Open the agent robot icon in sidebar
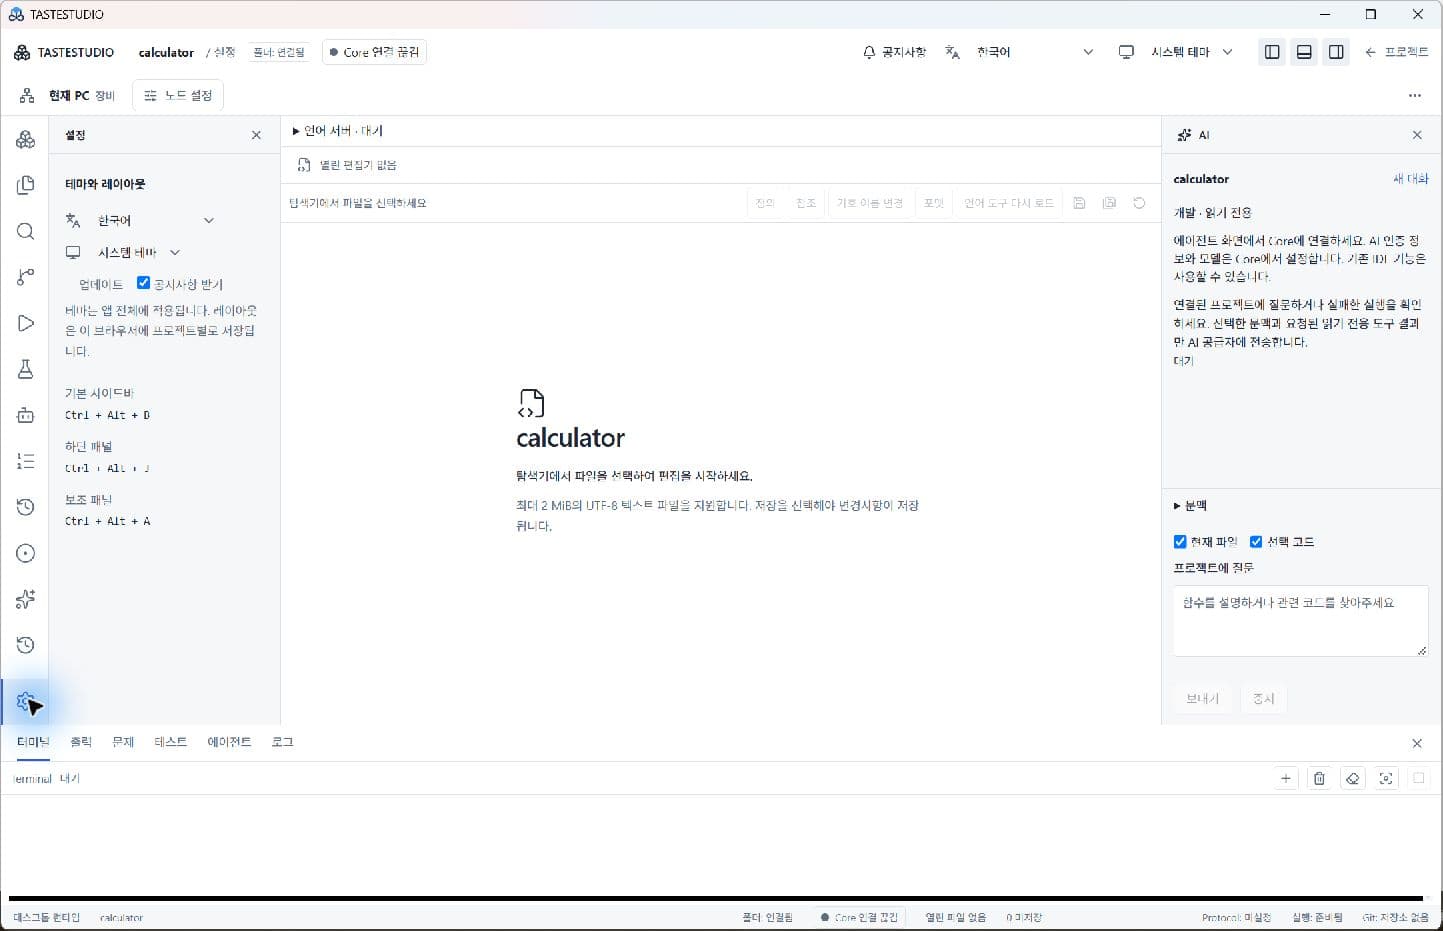1443x931 pixels. tap(26, 415)
